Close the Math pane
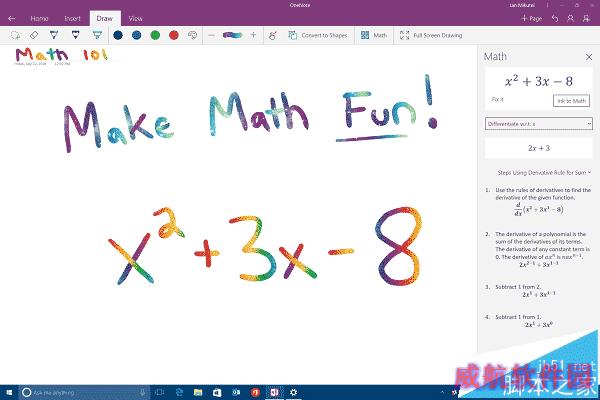Screen dimensions: 600x400 tap(587, 56)
